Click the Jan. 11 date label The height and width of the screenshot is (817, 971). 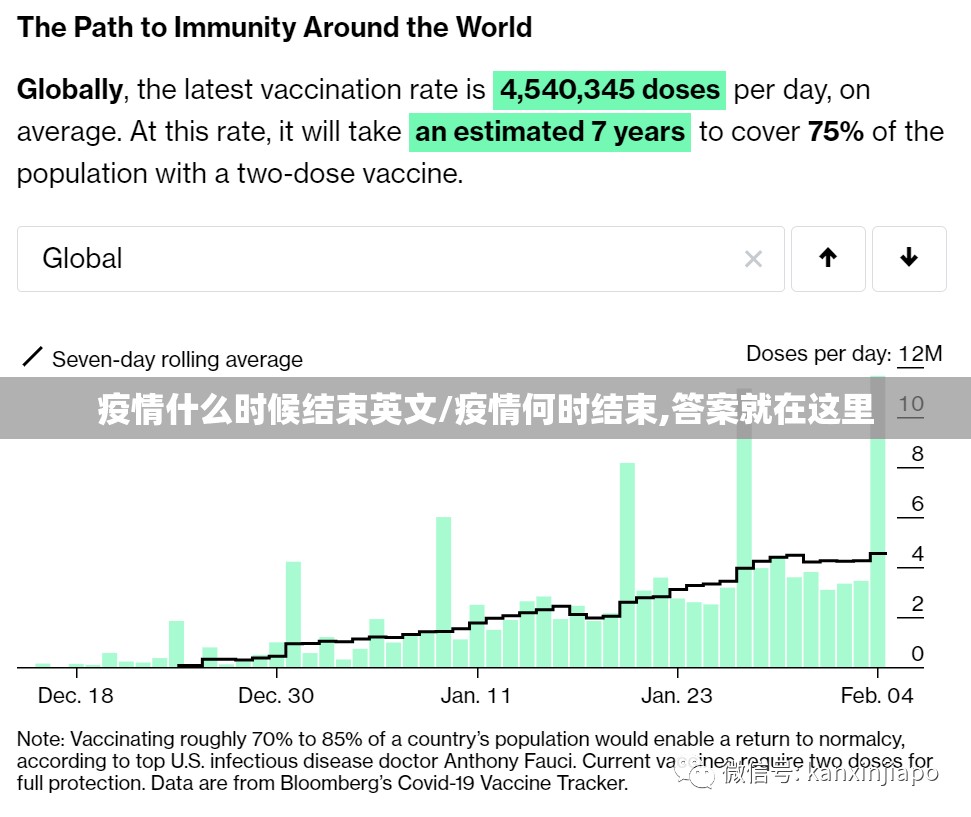tap(476, 696)
